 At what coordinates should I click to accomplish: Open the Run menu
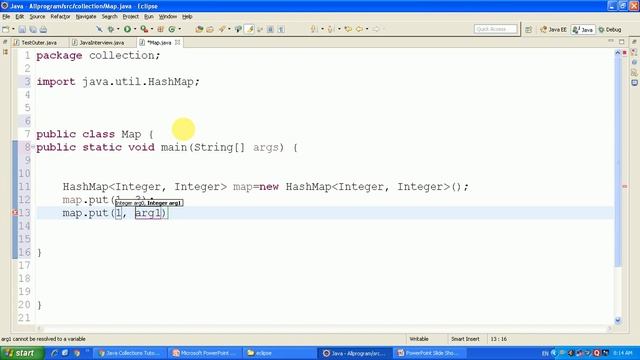pyautogui.click(x=149, y=17)
